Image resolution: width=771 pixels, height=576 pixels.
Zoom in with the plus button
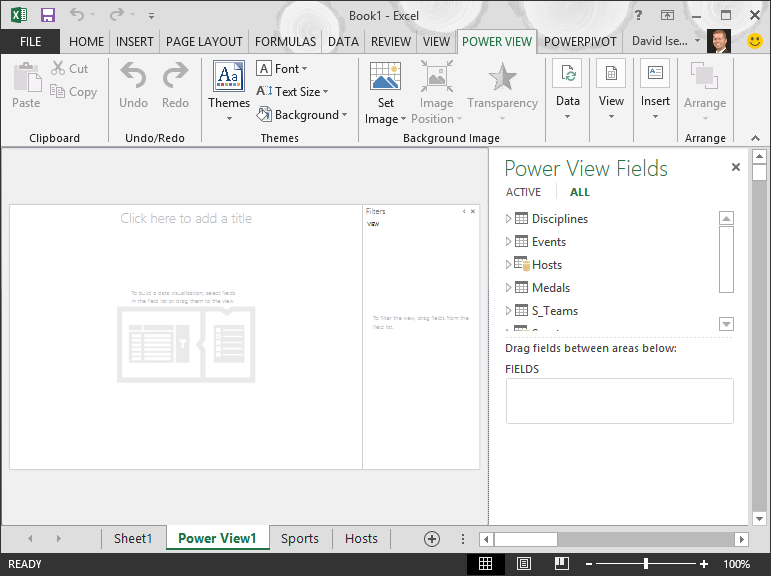coord(704,564)
